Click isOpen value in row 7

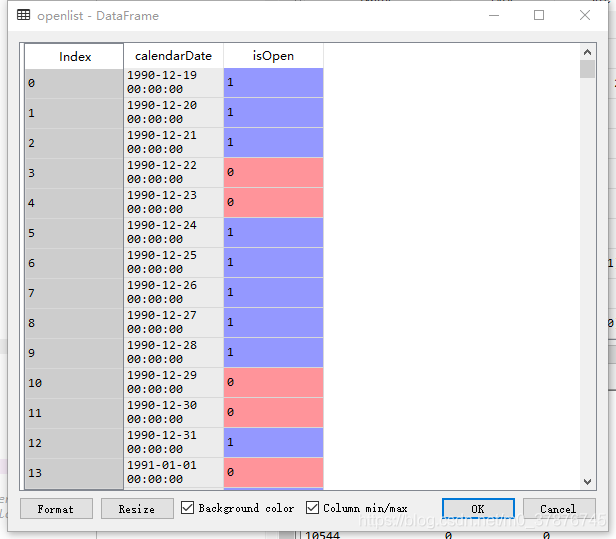273,292
